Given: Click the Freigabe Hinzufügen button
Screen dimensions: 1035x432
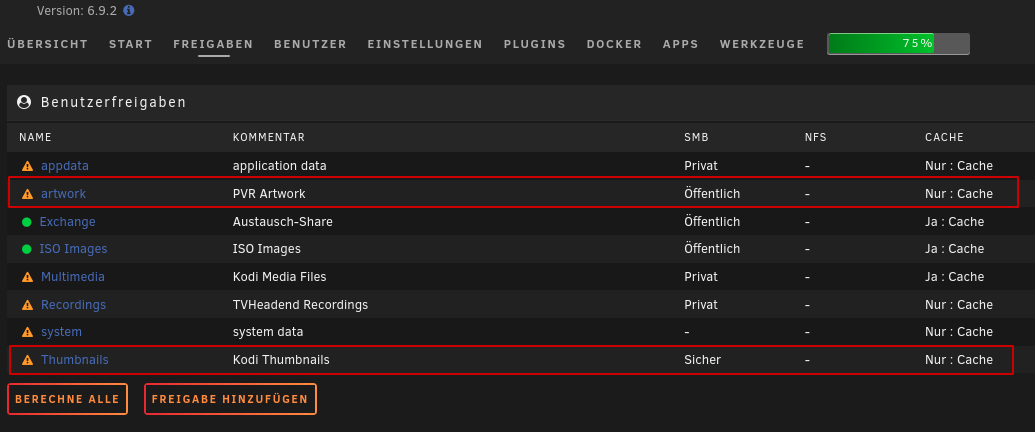Looking at the screenshot, I should (230, 399).
